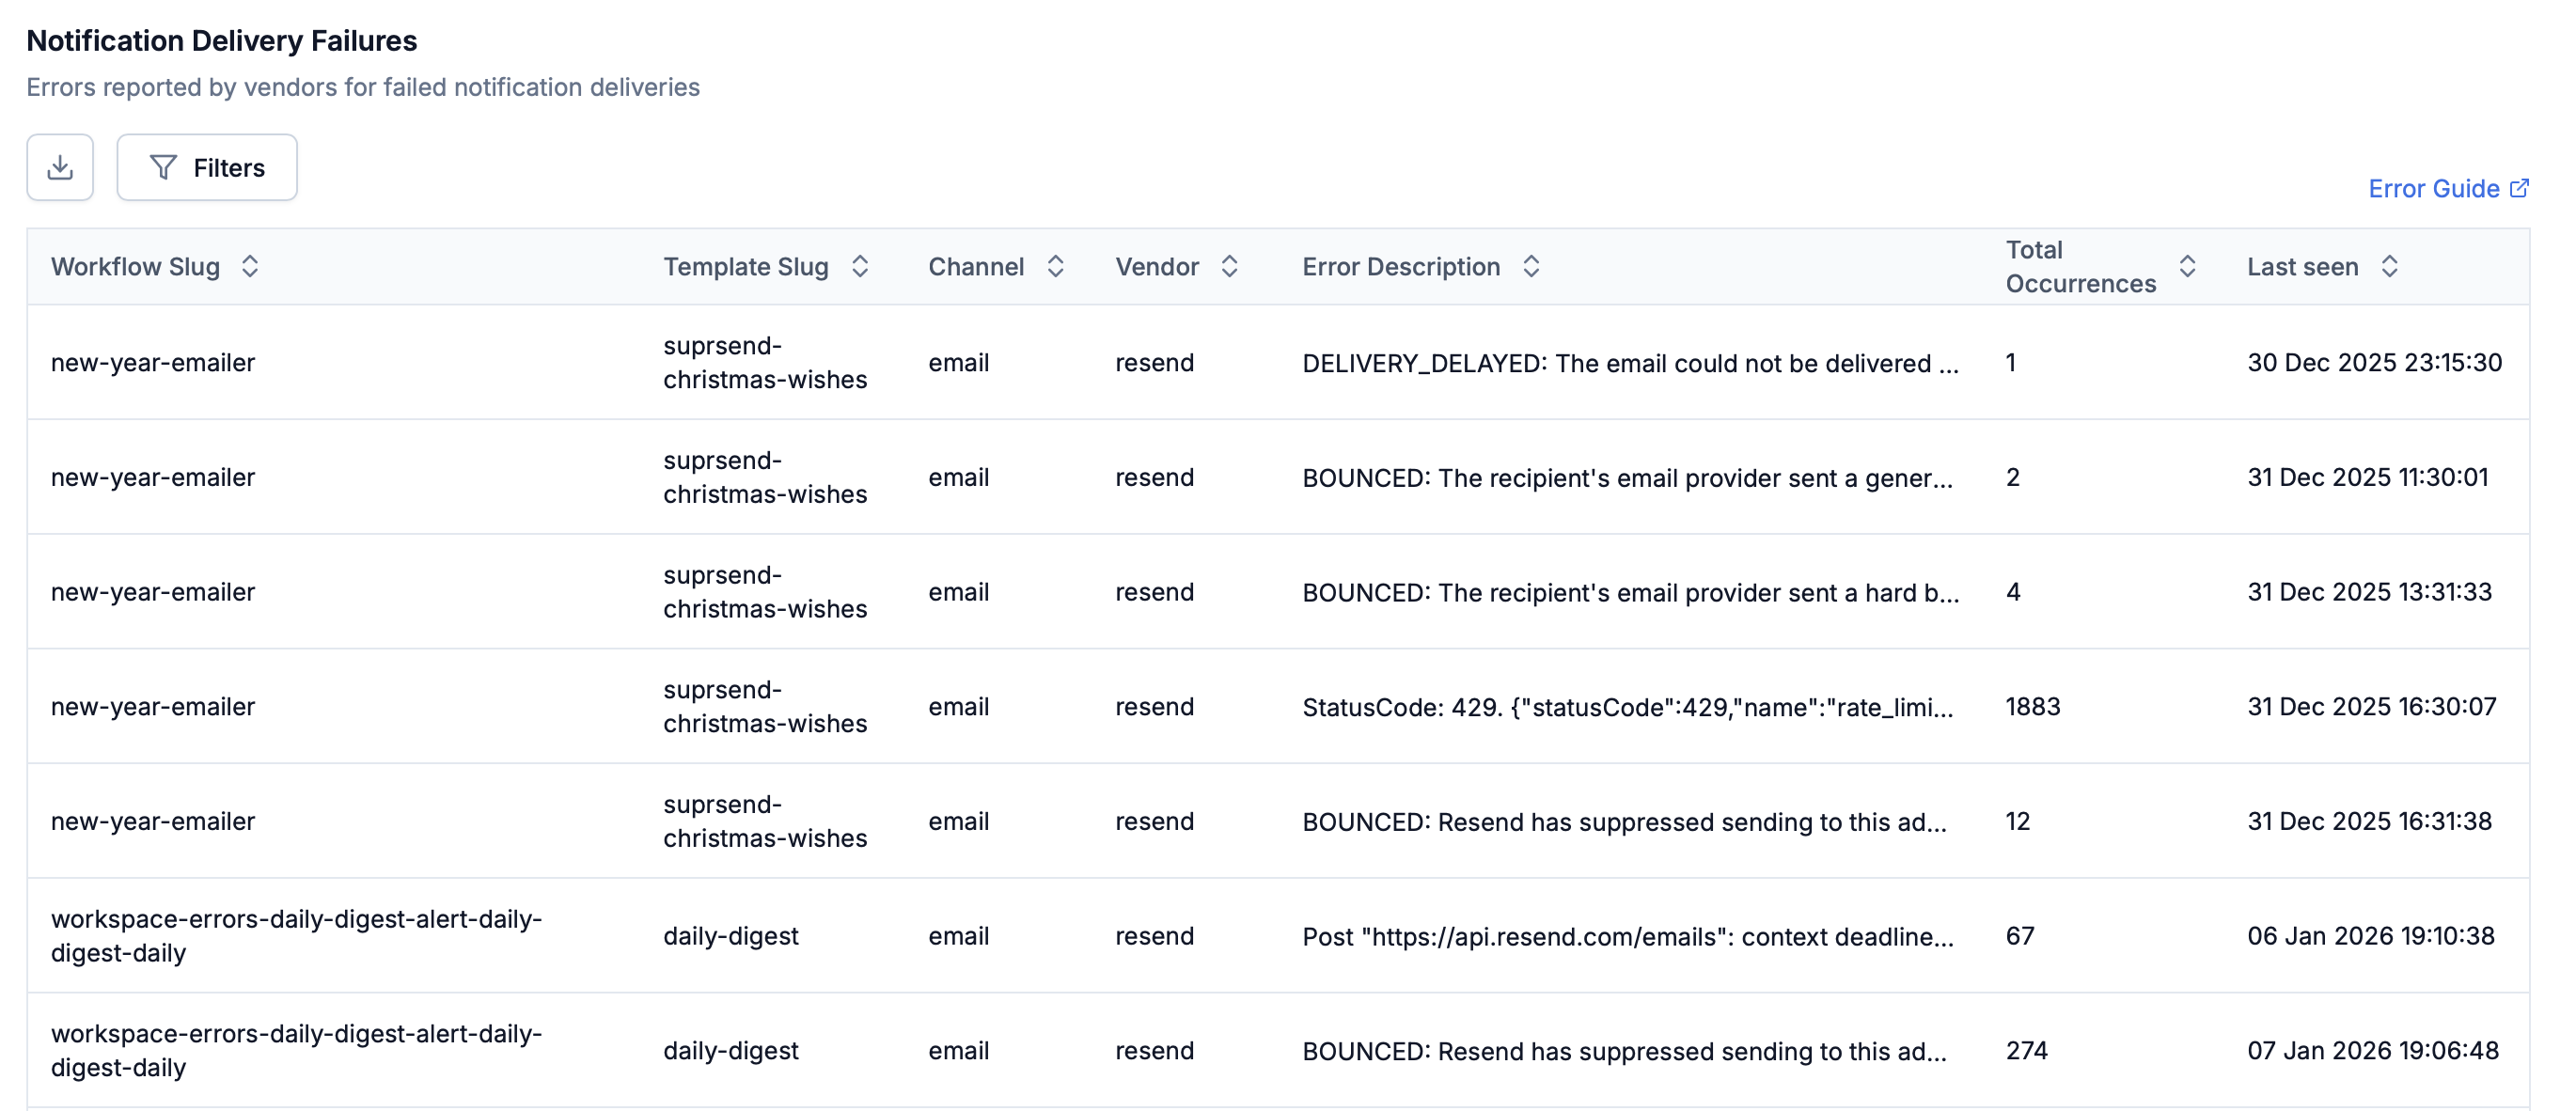Click the 274 occurrences daily-digest row

point(2026,1050)
